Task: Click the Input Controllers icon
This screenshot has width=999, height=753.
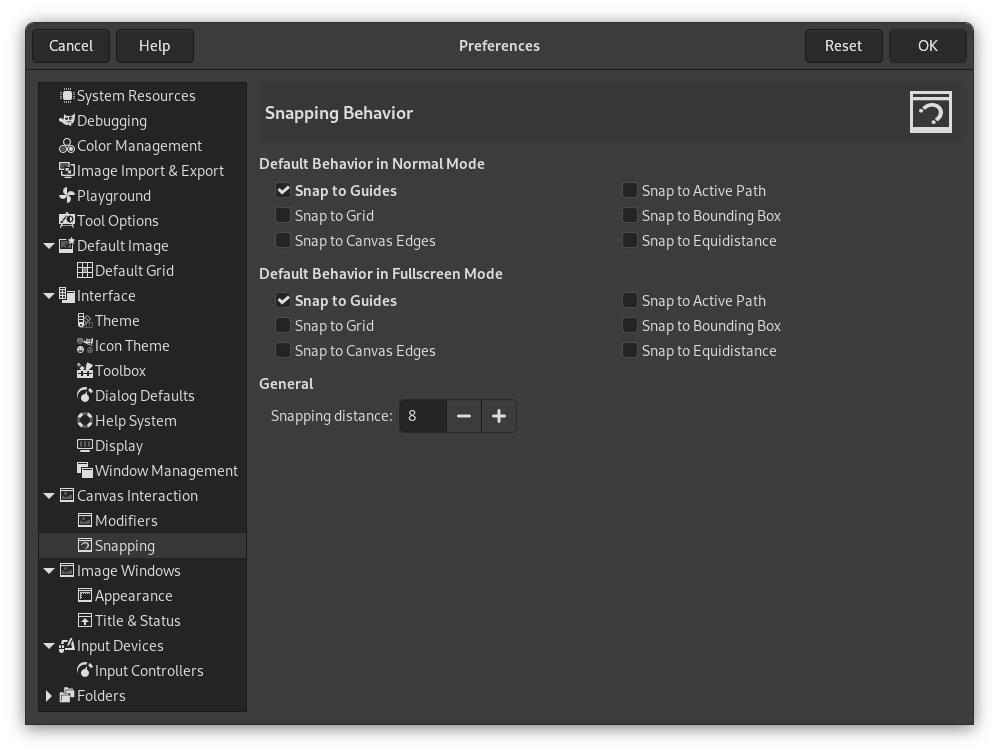Action: coord(83,670)
